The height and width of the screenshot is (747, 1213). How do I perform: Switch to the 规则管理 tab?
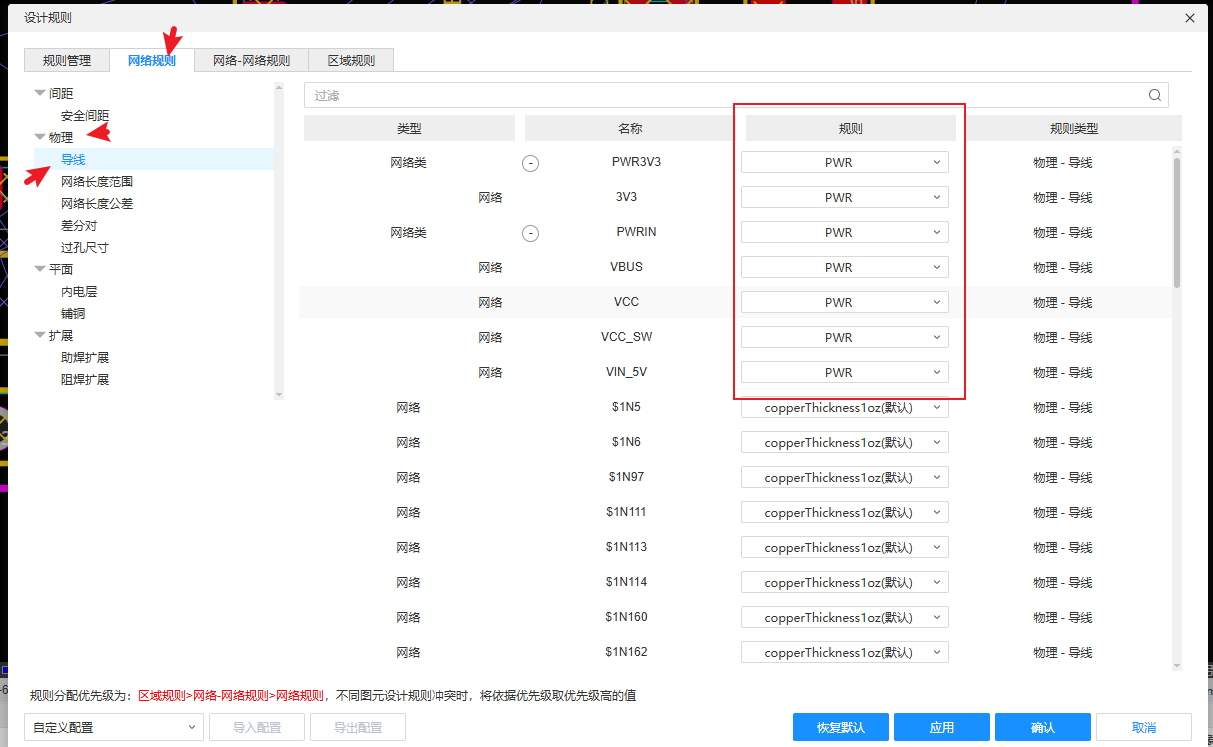[x=67, y=60]
